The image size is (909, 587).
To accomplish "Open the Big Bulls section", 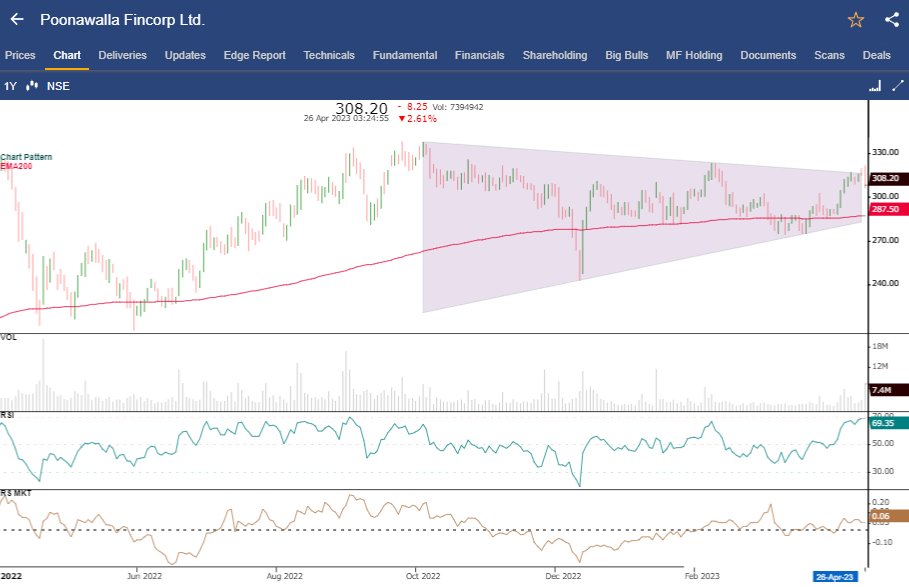I will coord(626,55).
